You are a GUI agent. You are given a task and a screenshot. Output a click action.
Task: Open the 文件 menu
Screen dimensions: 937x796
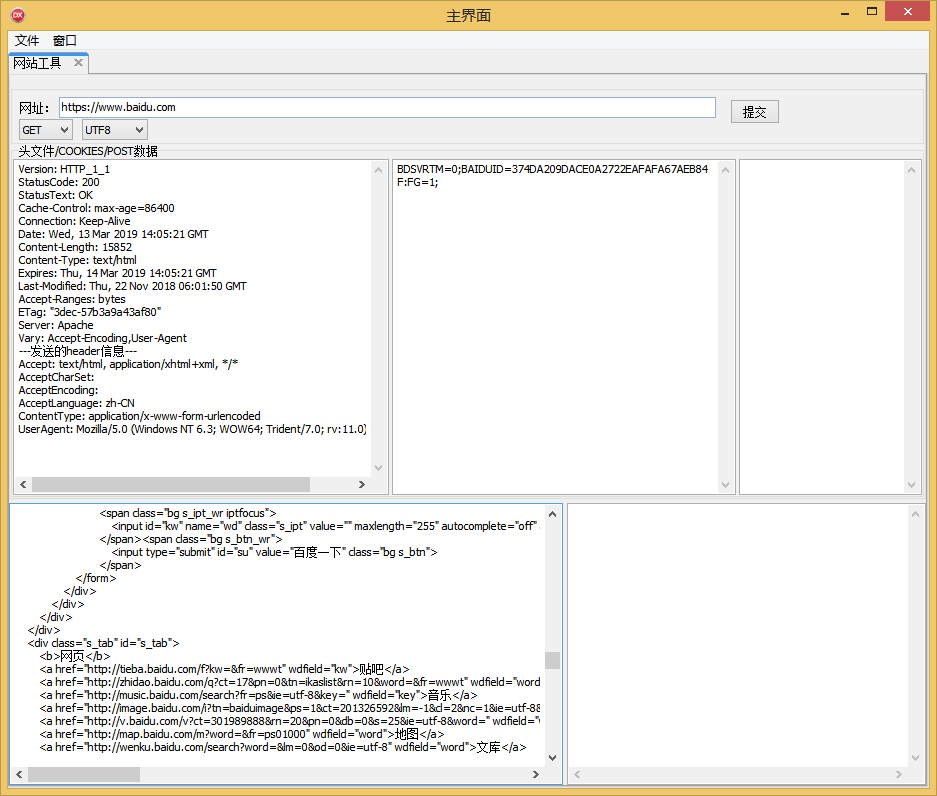27,41
